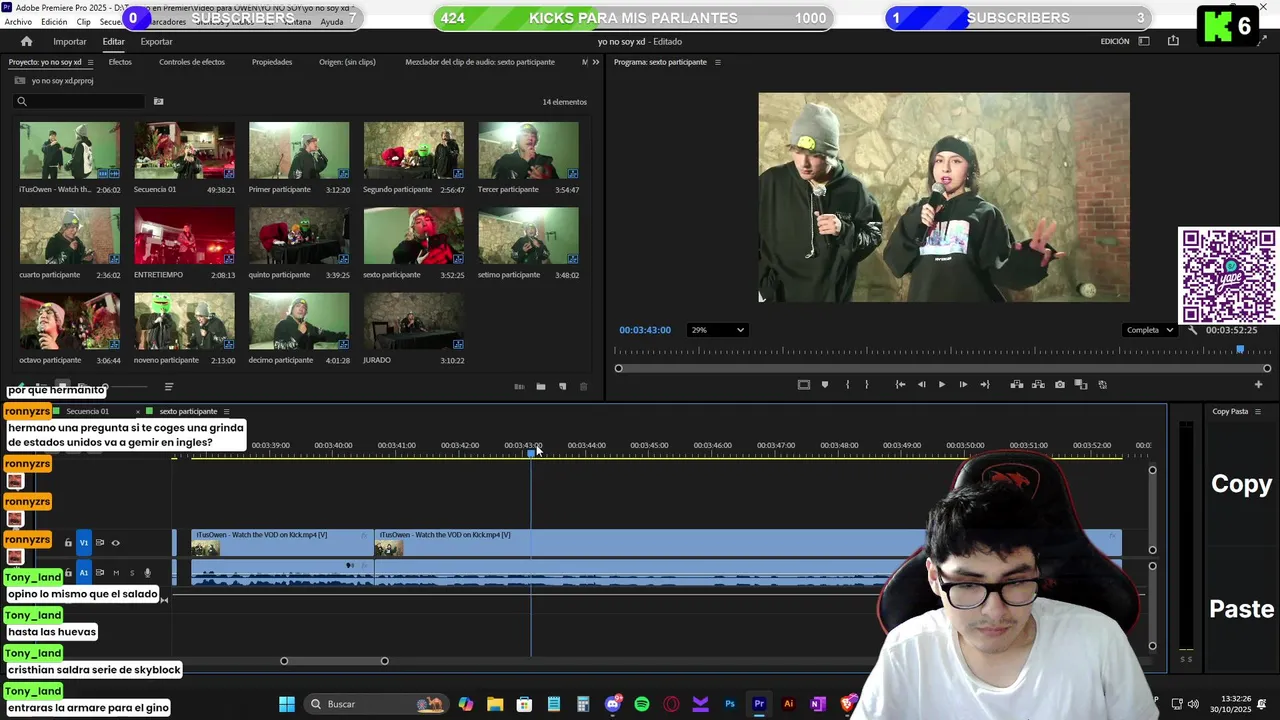Click the Extract button

(x=1038, y=384)
